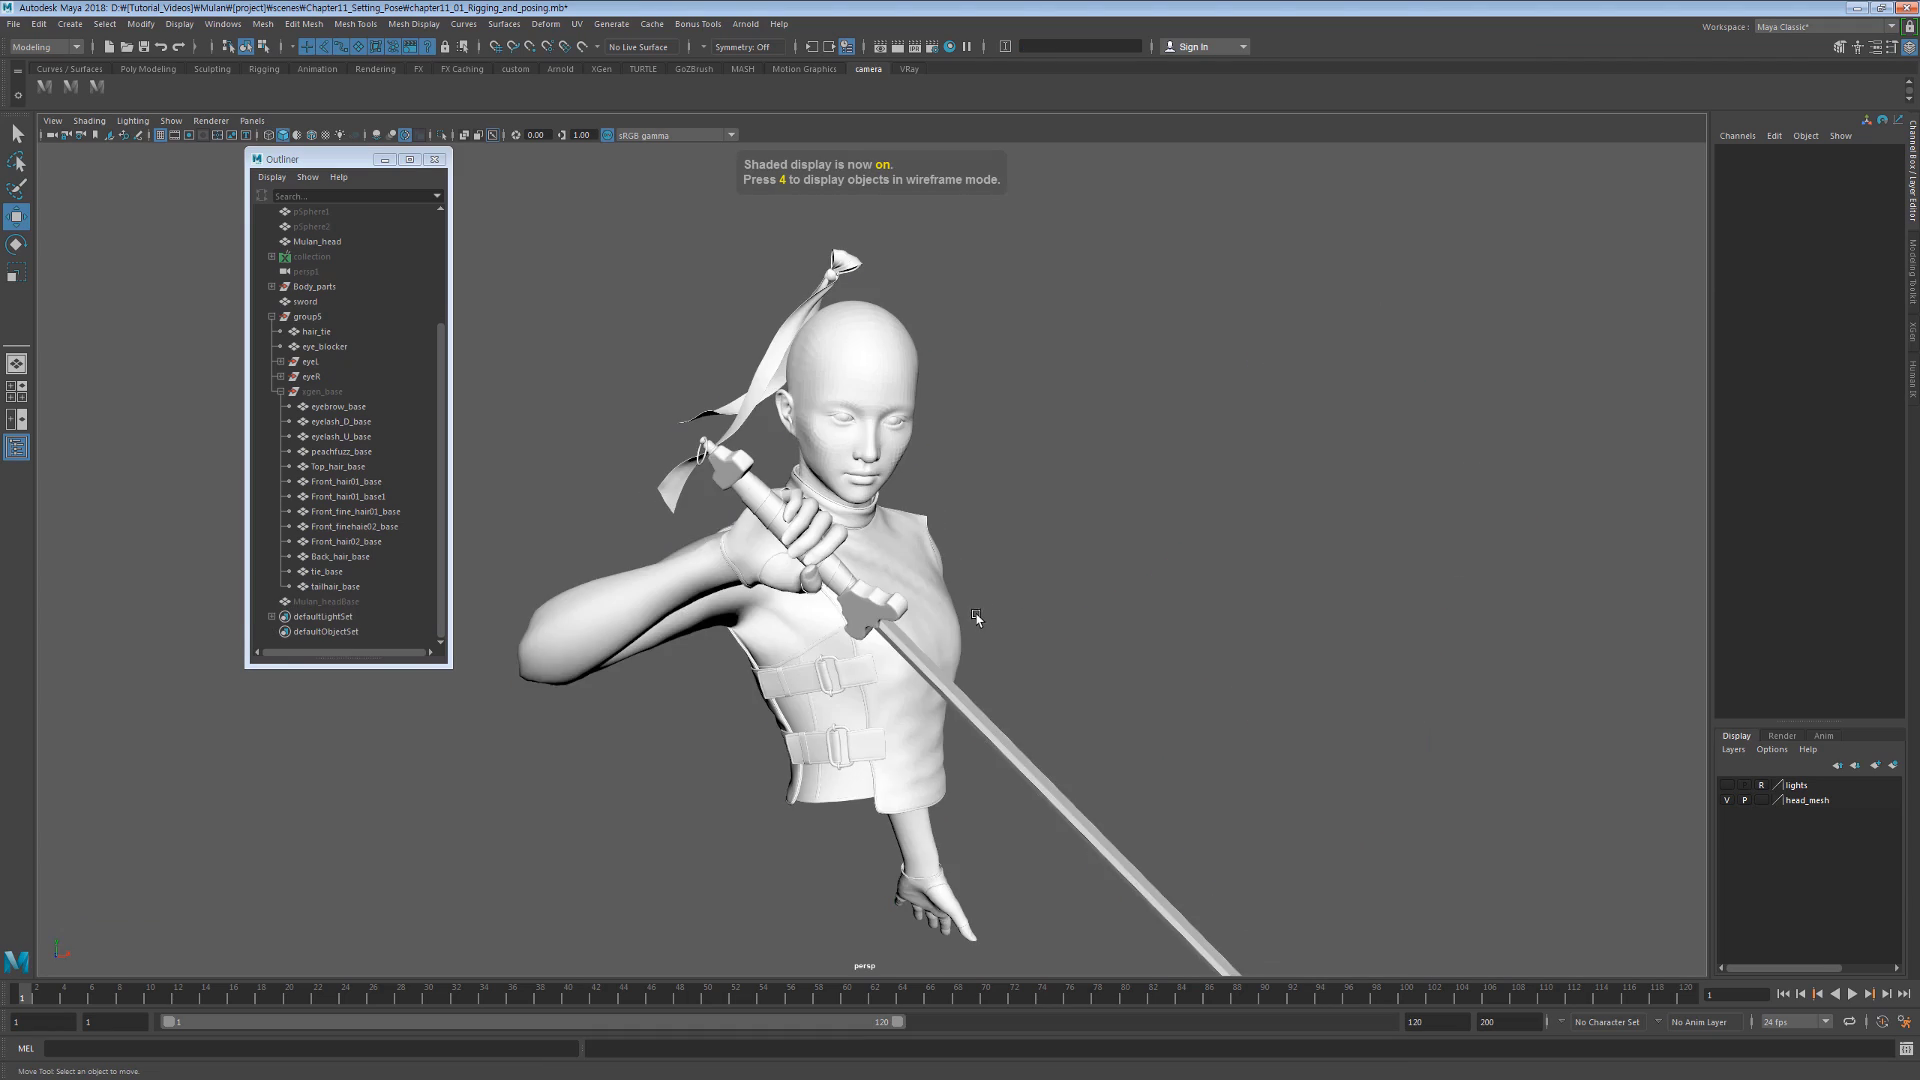The height and width of the screenshot is (1080, 1920).
Task: Activate the Paint Selection tool
Action: click(x=17, y=189)
